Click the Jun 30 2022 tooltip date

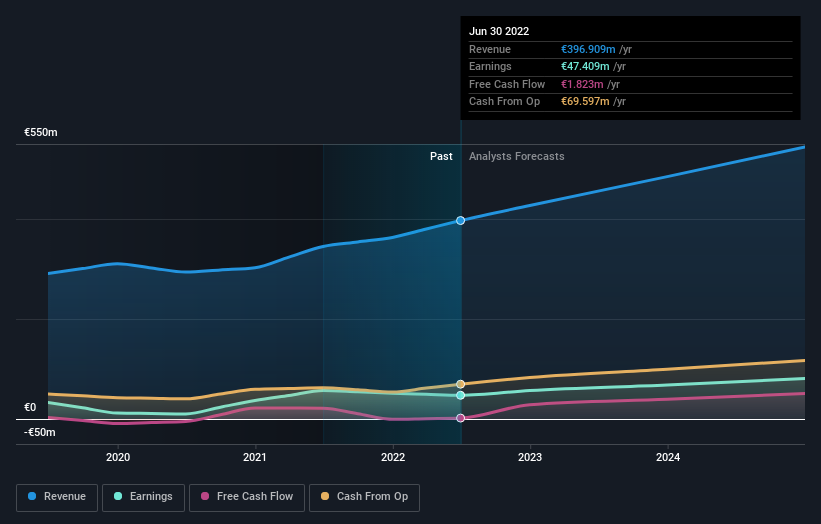(499, 31)
